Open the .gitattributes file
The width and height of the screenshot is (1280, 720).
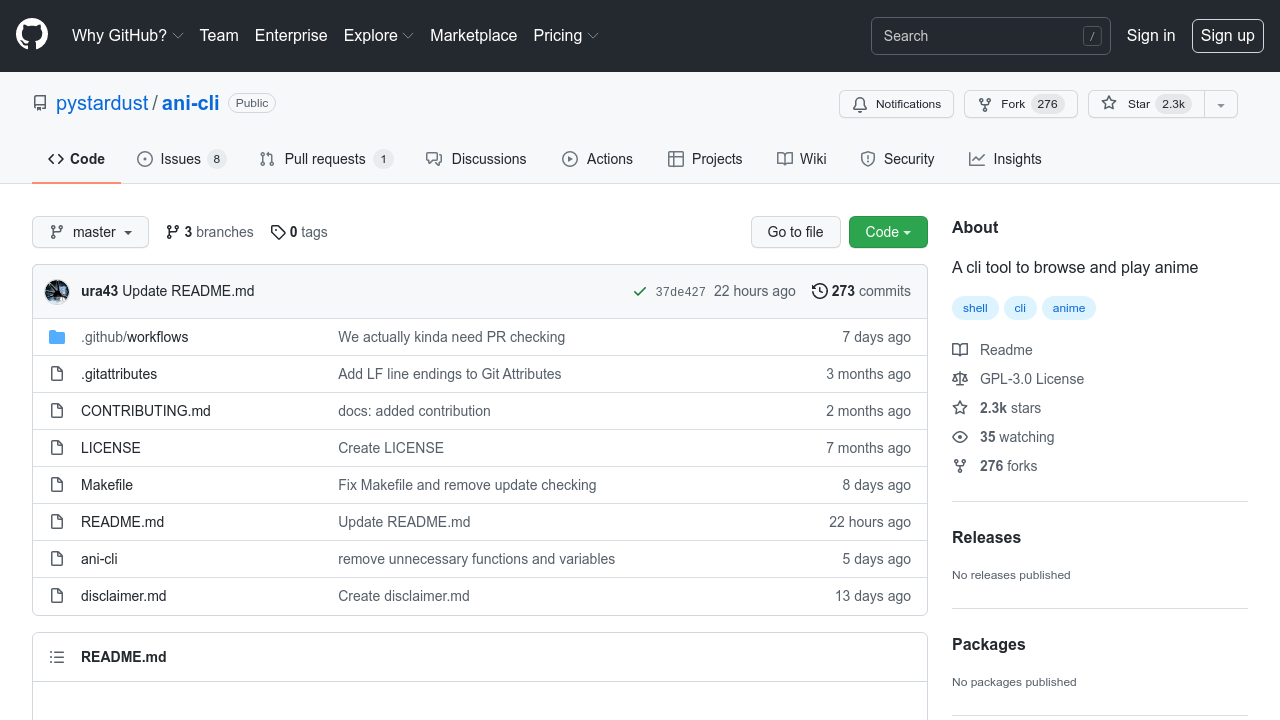pos(119,374)
